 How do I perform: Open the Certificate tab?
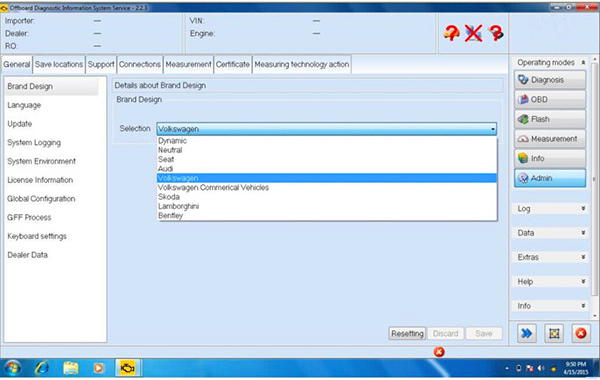(x=232, y=64)
